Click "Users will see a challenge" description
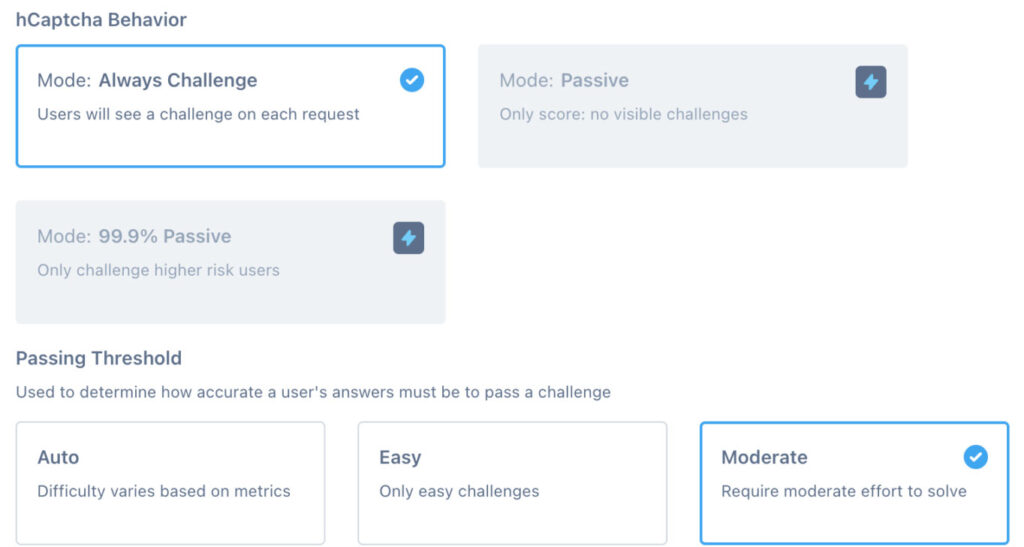This screenshot has height=547, width=1024. click(198, 114)
